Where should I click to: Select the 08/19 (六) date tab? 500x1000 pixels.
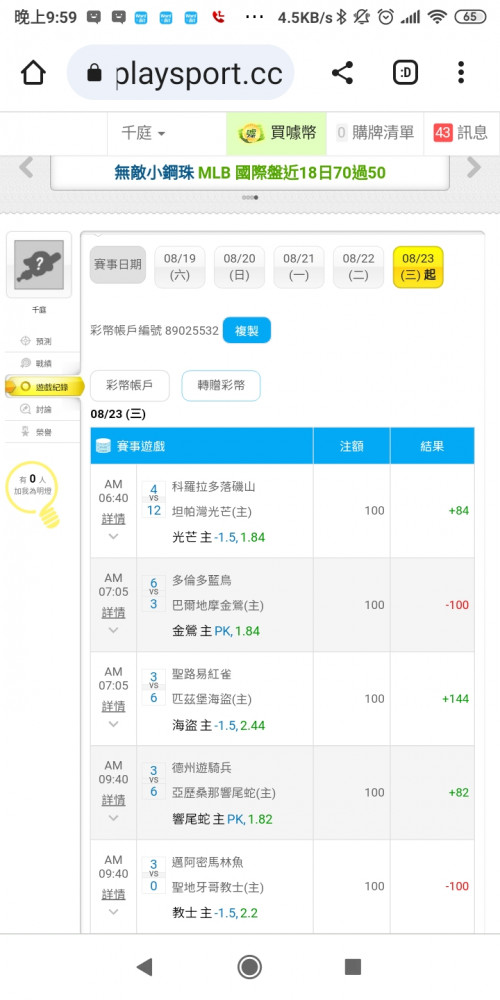pos(180,267)
